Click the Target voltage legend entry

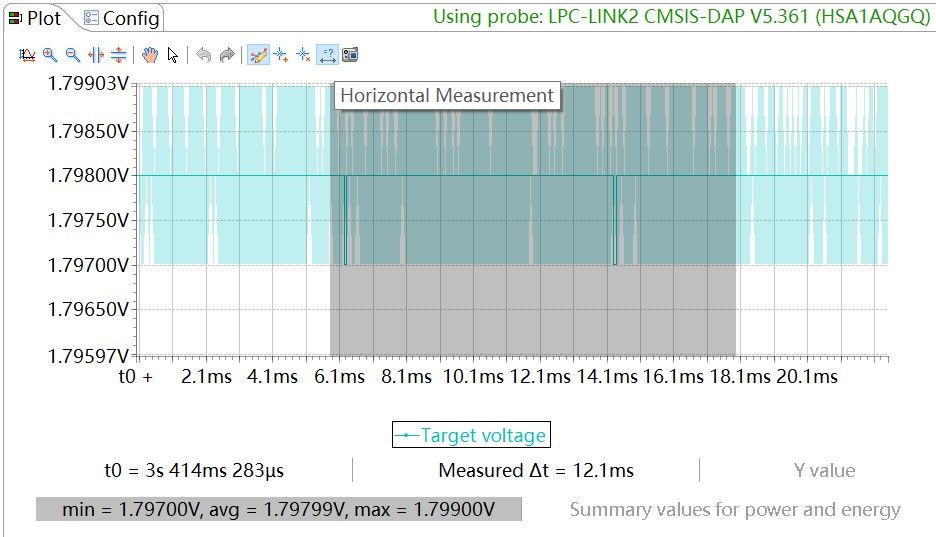click(x=471, y=435)
